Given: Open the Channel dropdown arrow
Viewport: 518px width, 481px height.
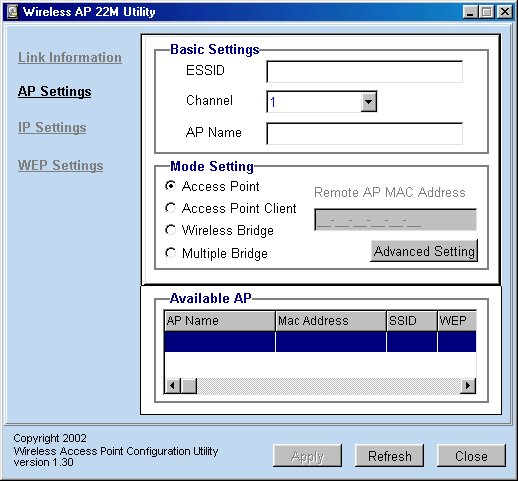Looking at the screenshot, I should 368,101.
